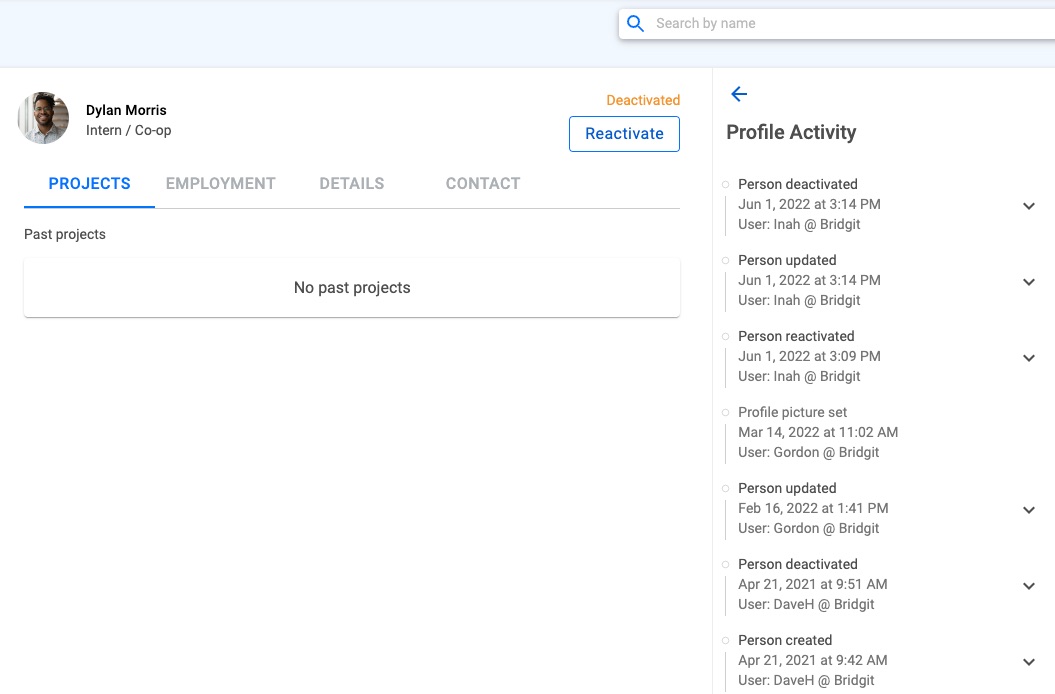Expand Person deactivated entry from Jun 1, 2022
The height and width of the screenshot is (694, 1055).
click(1029, 206)
